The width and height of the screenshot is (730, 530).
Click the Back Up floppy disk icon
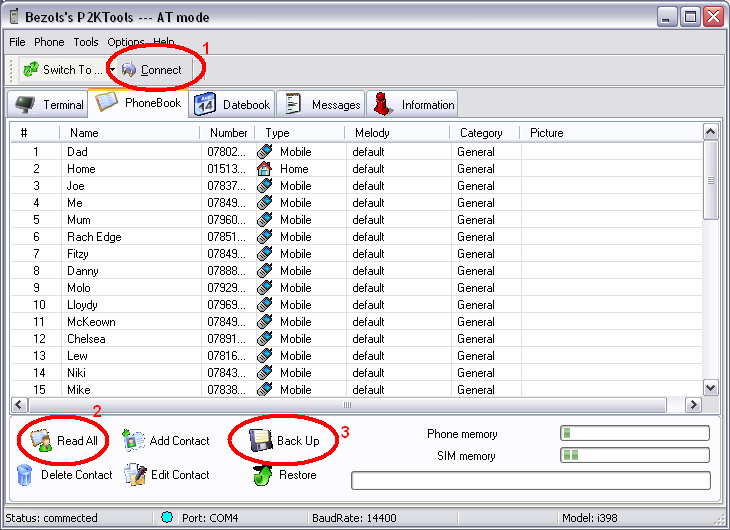point(261,441)
